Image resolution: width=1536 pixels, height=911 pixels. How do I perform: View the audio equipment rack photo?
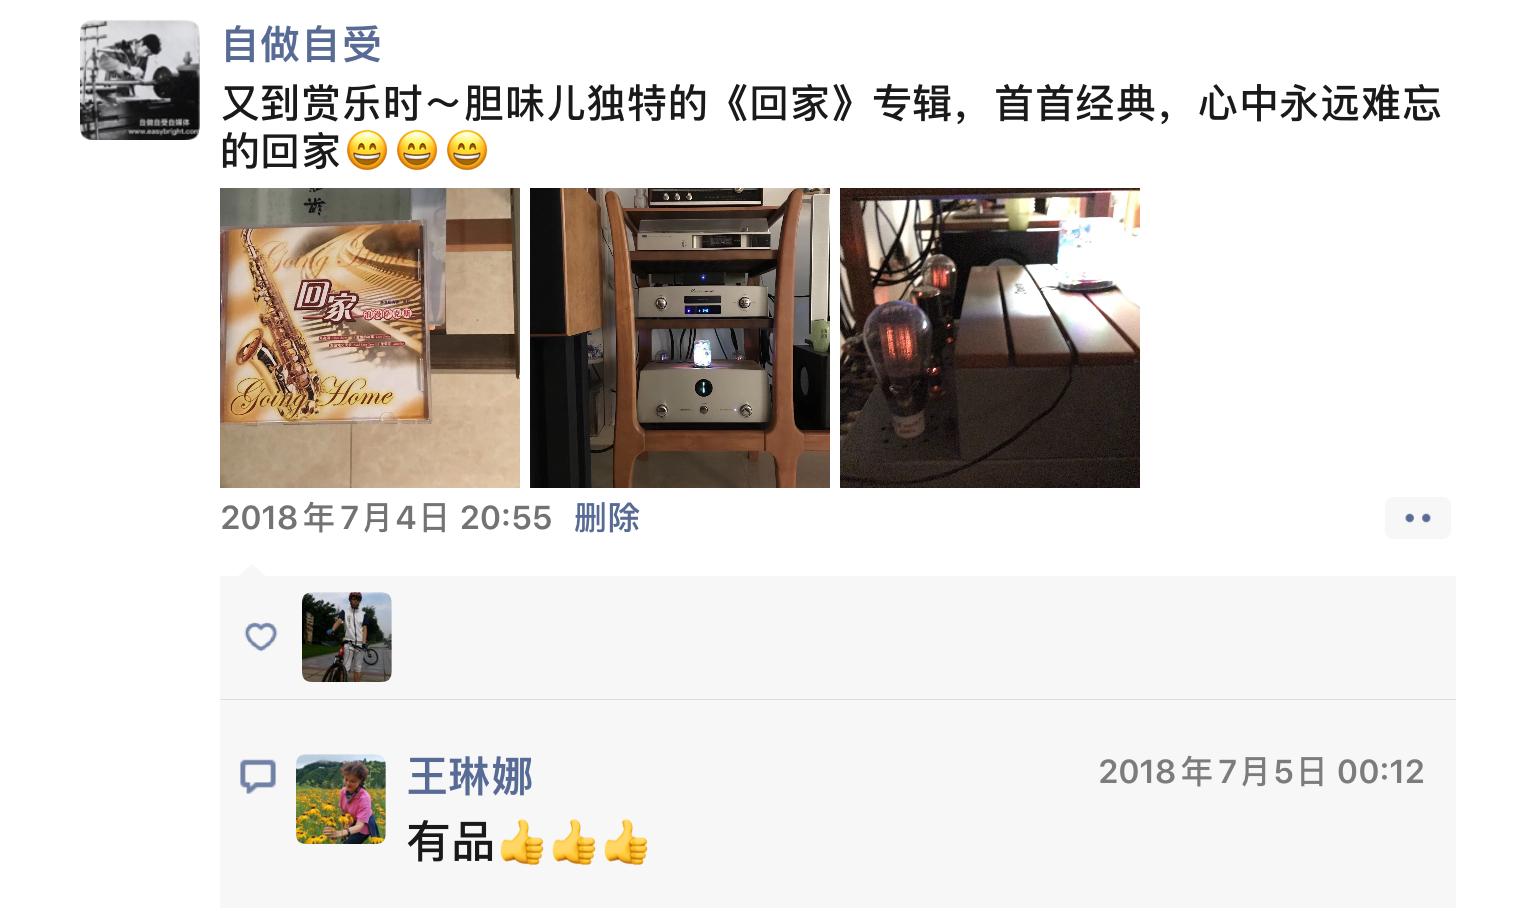[680, 338]
